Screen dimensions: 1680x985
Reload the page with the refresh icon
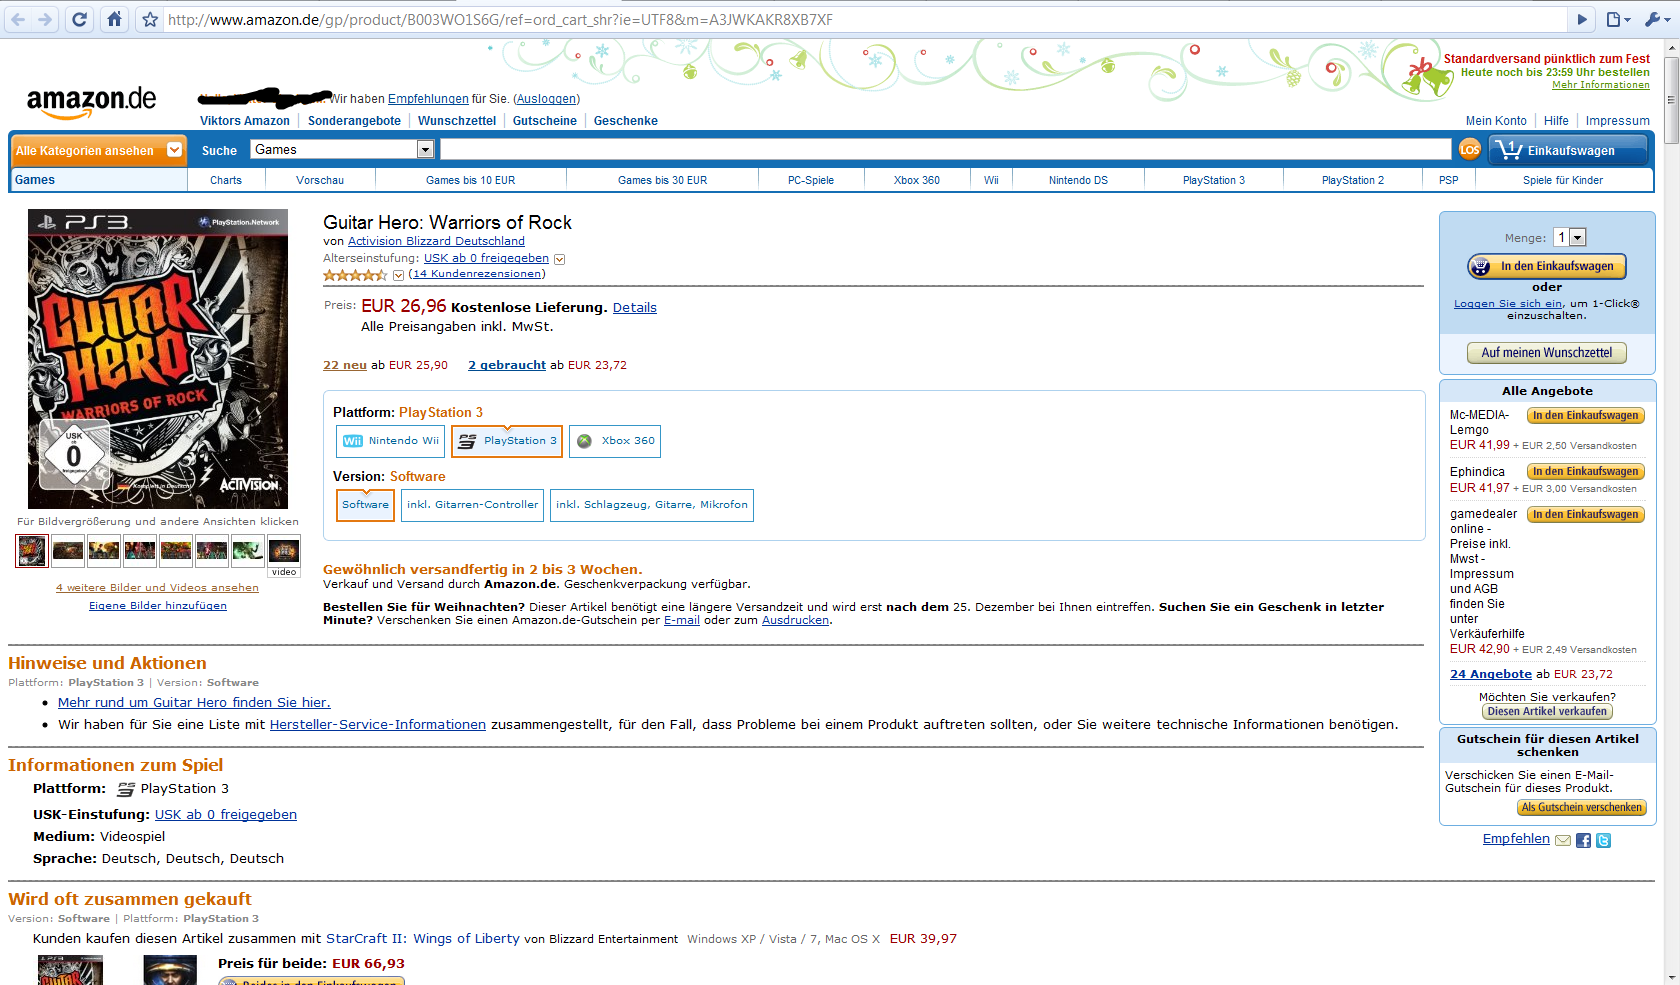coord(80,19)
